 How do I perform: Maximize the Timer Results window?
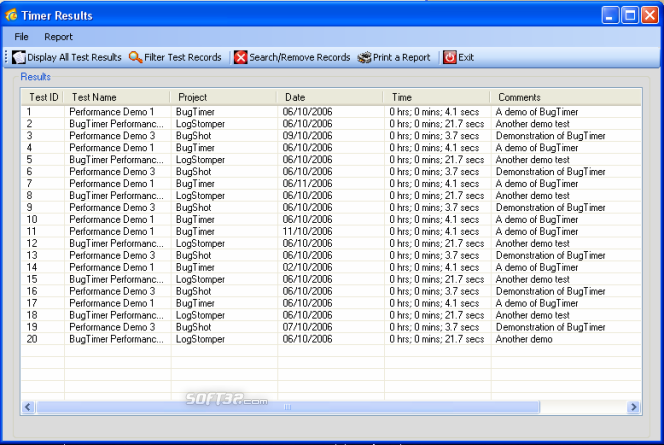[x=630, y=16]
